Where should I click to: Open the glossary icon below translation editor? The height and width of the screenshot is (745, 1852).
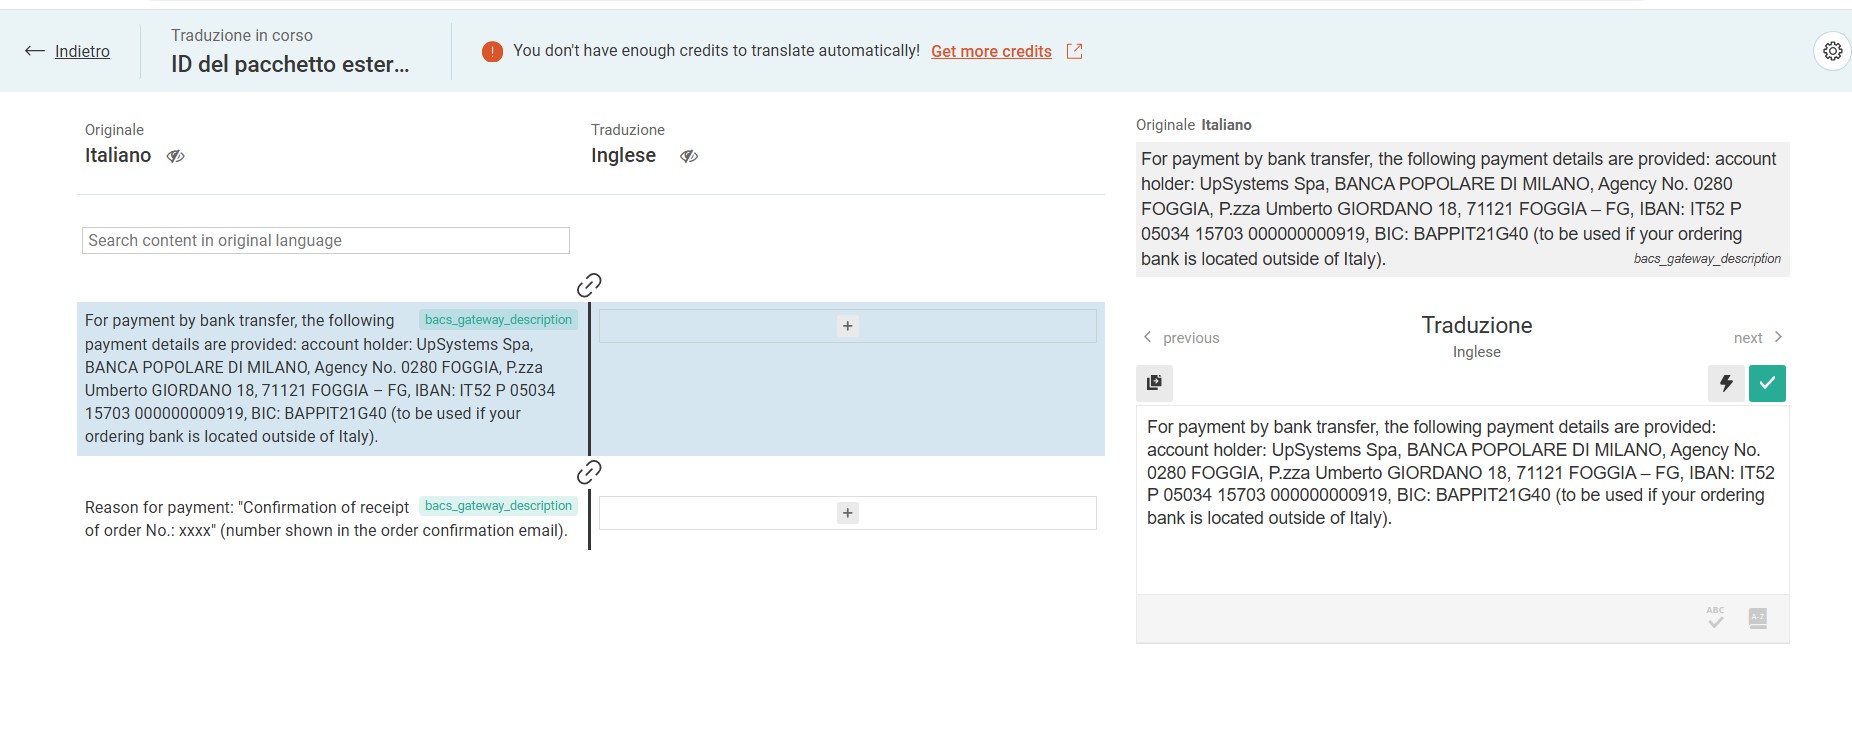(1757, 618)
